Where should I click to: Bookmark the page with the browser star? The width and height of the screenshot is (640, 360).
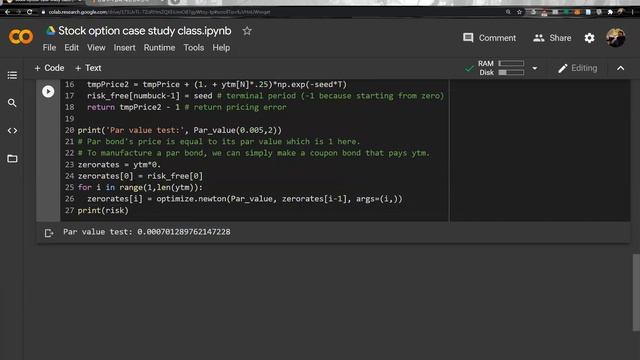coord(519,12)
